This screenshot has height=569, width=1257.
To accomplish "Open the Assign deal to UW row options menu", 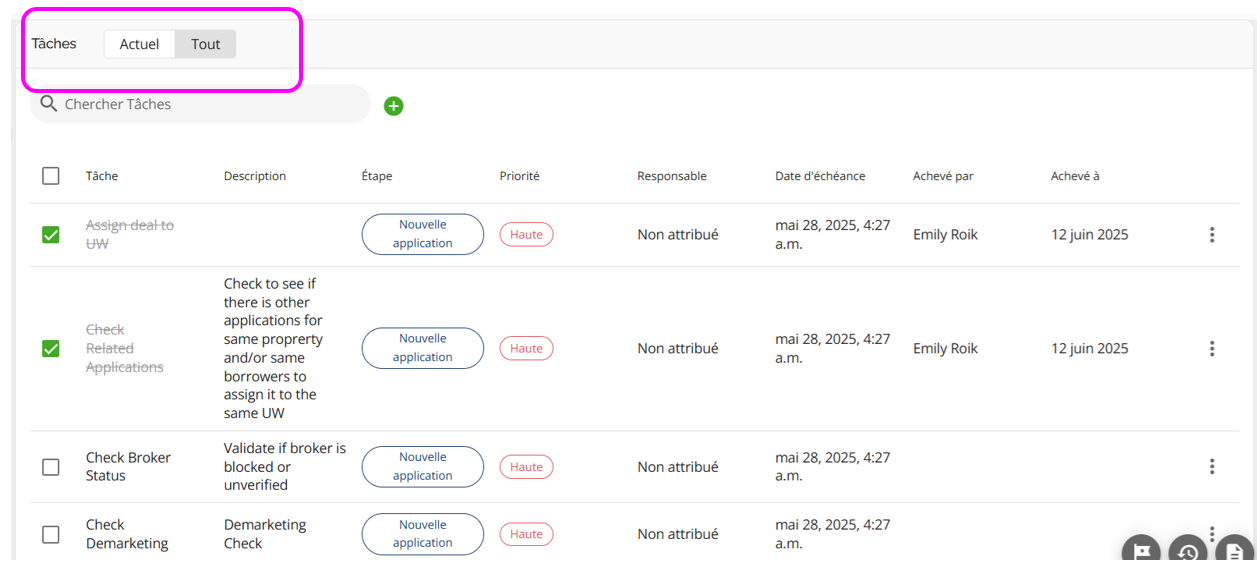I will (1212, 235).
